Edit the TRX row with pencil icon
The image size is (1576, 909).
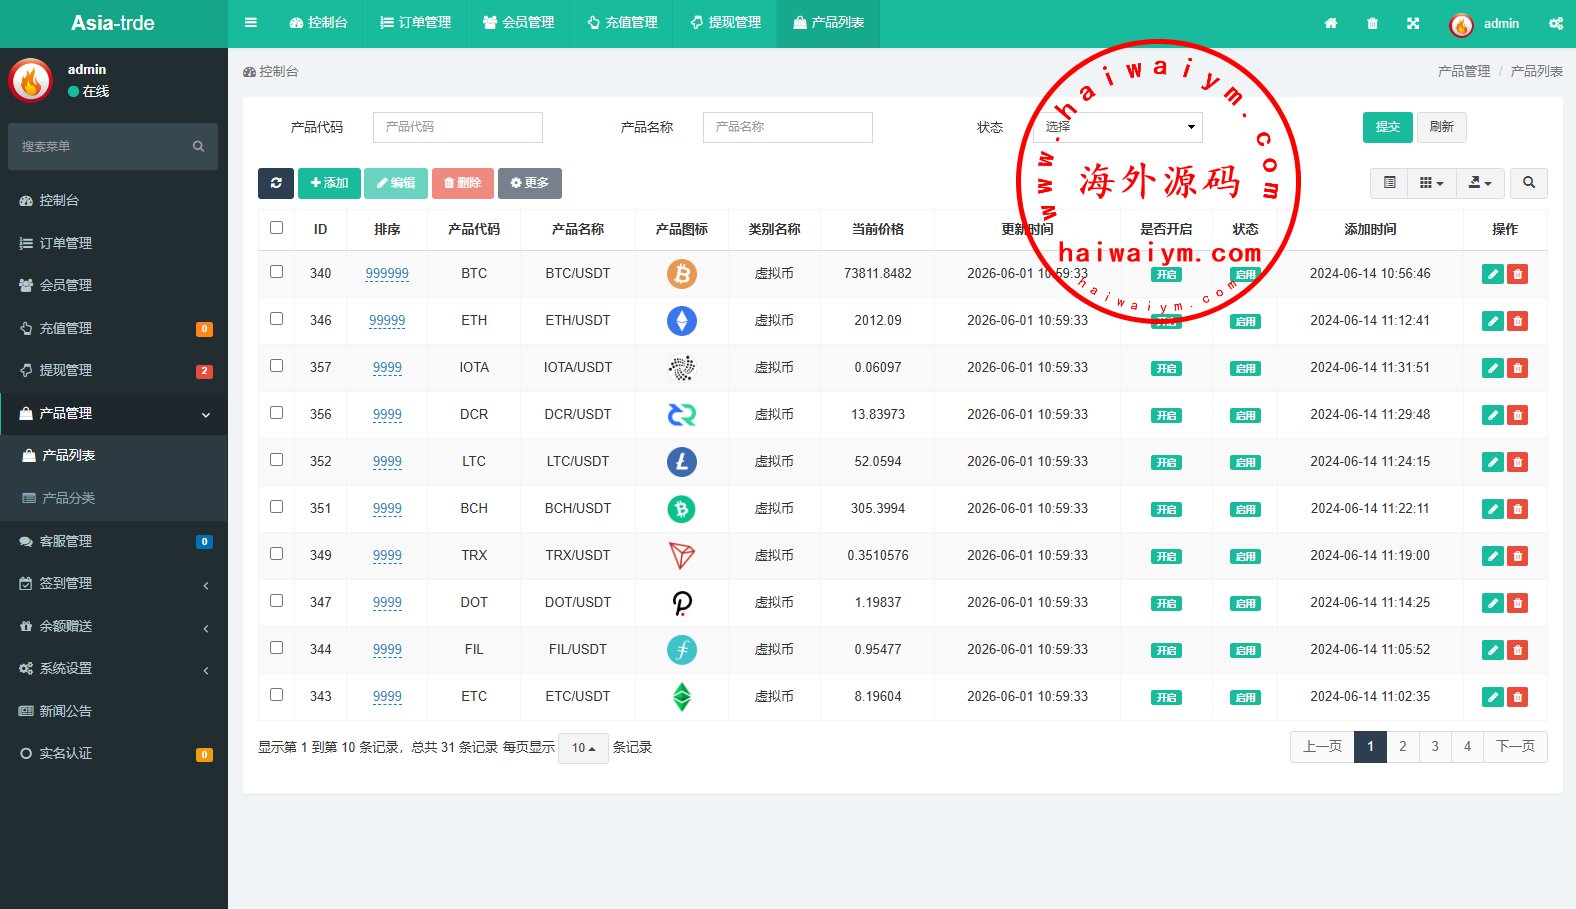[x=1492, y=556]
